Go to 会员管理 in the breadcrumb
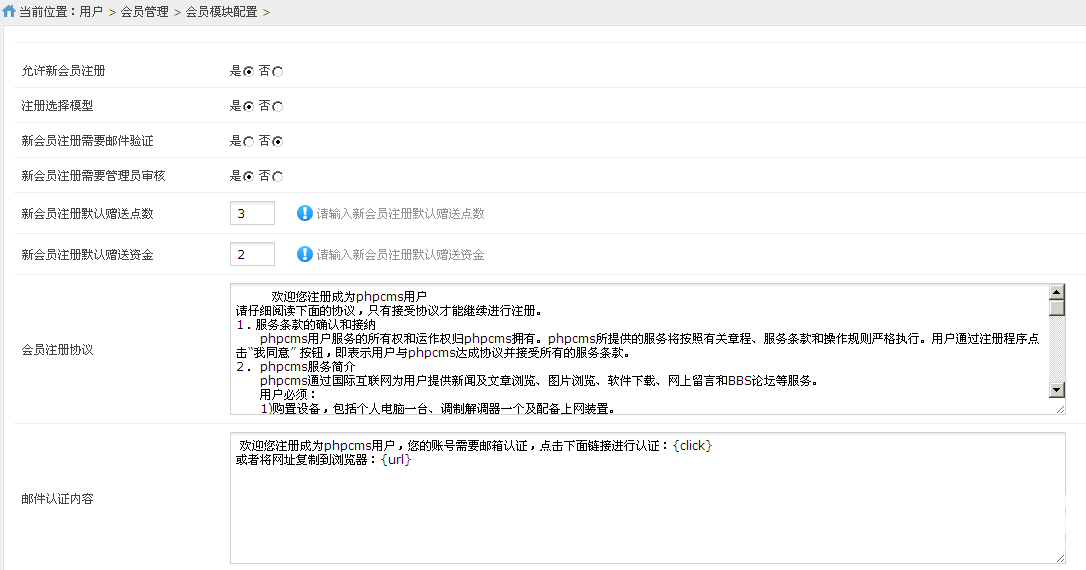This screenshot has height=570, width=1086. coord(144,12)
